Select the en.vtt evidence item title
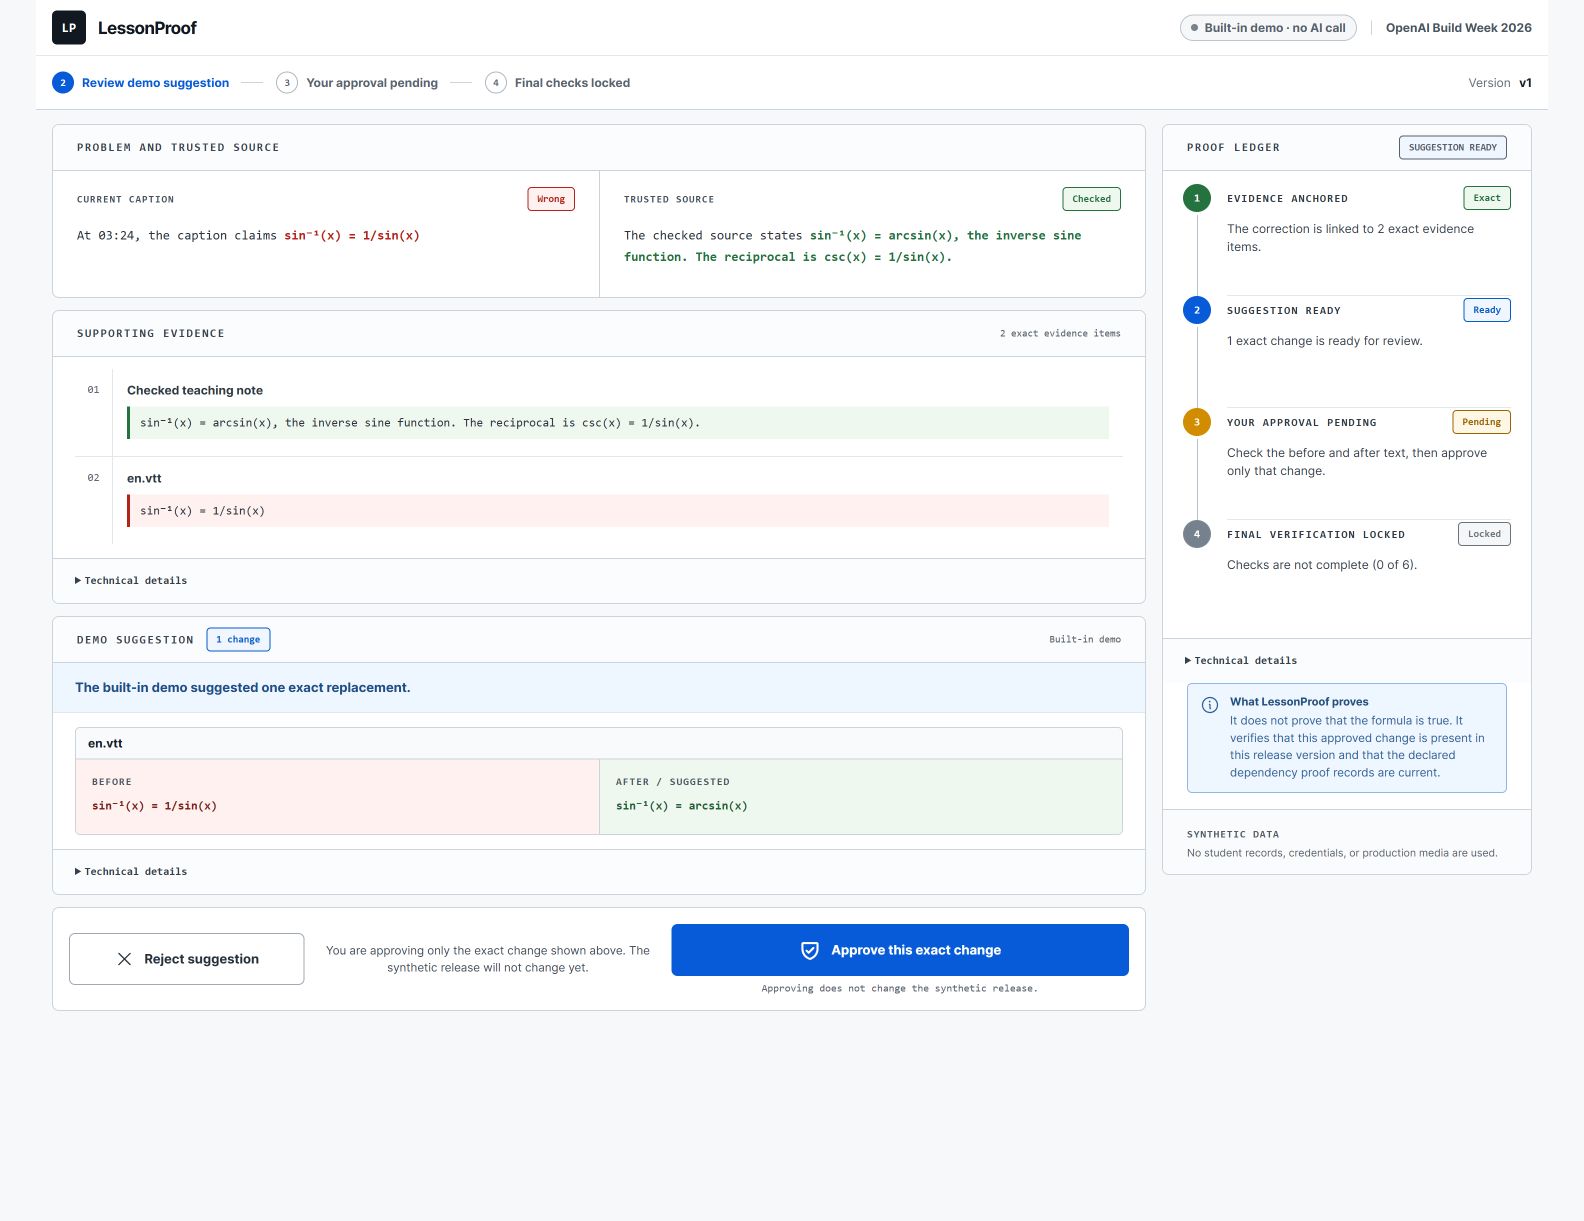1584x1221 pixels. (144, 479)
